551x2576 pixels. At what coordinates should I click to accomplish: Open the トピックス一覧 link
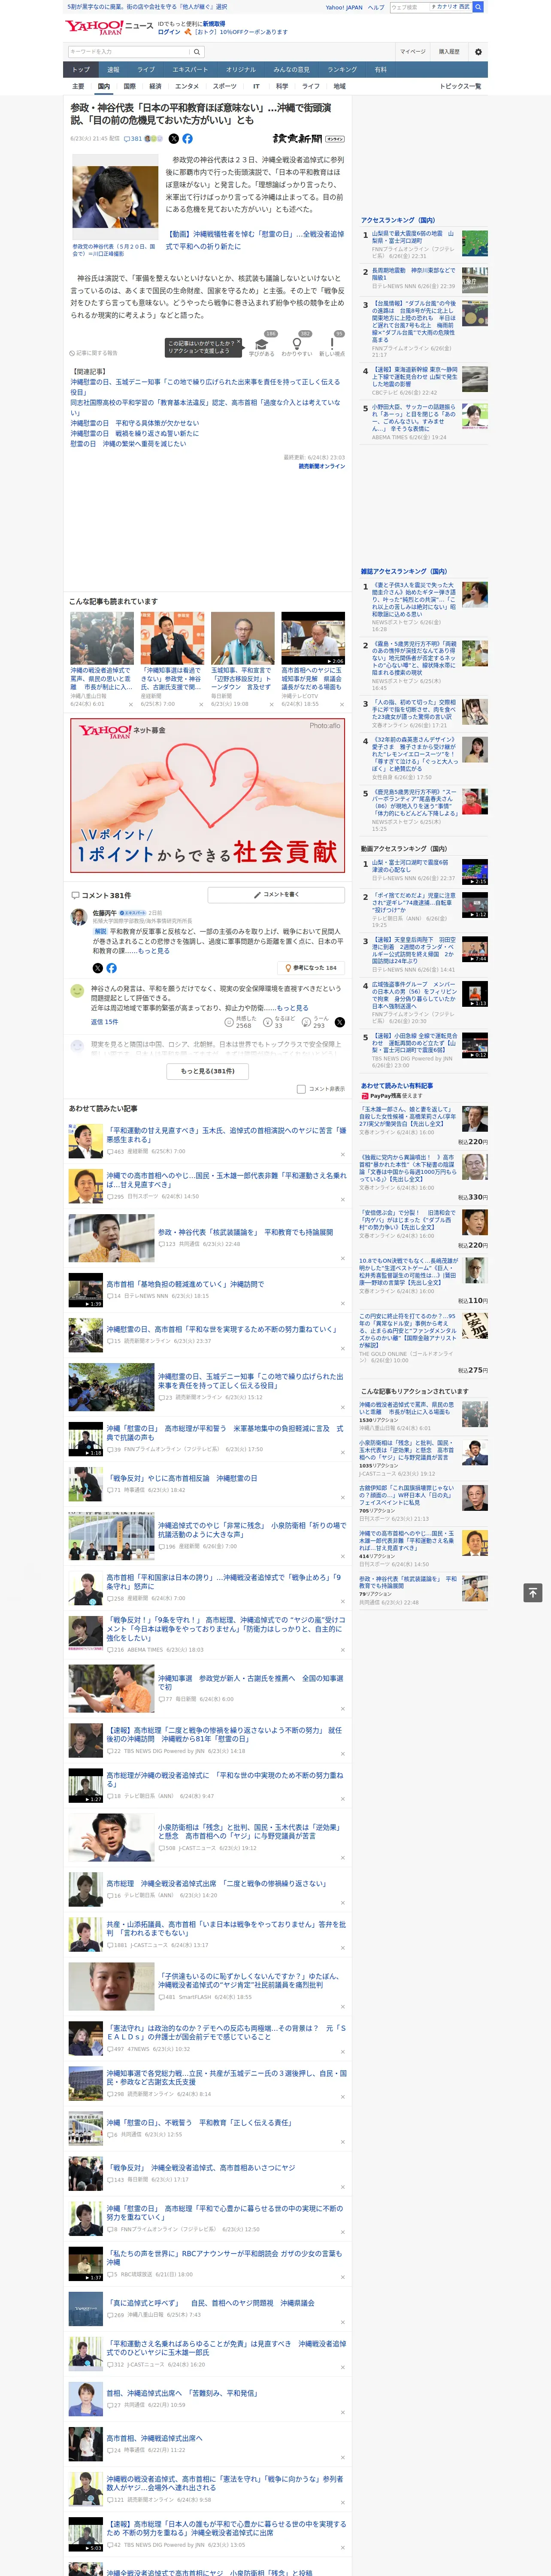click(460, 86)
